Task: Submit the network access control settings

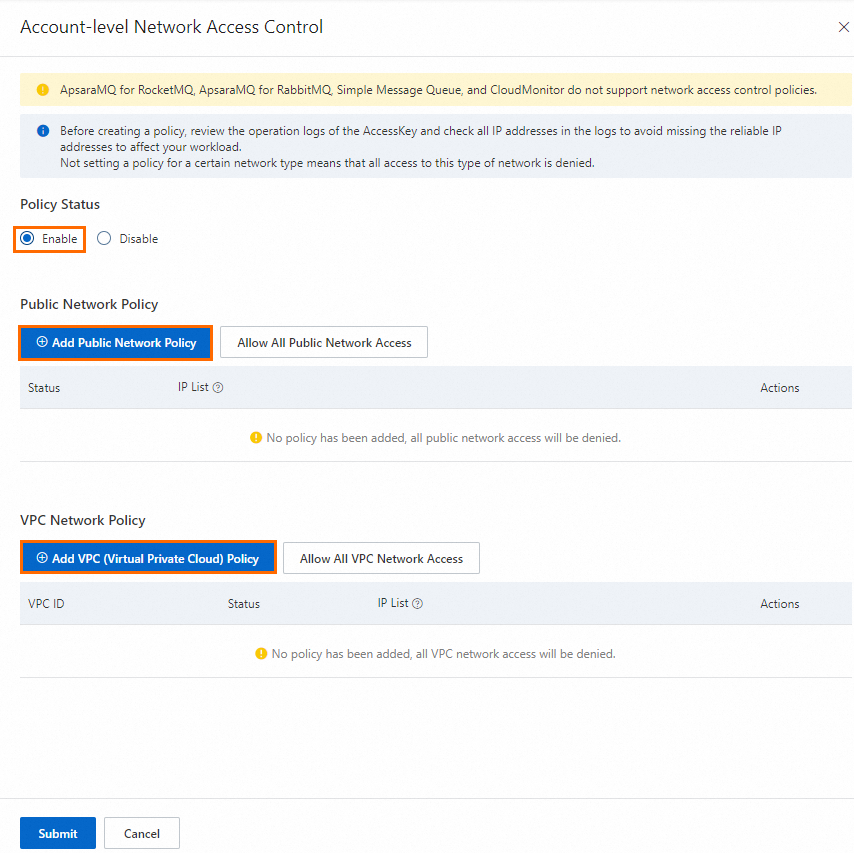Action: pyautogui.click(x=58, y=833)
